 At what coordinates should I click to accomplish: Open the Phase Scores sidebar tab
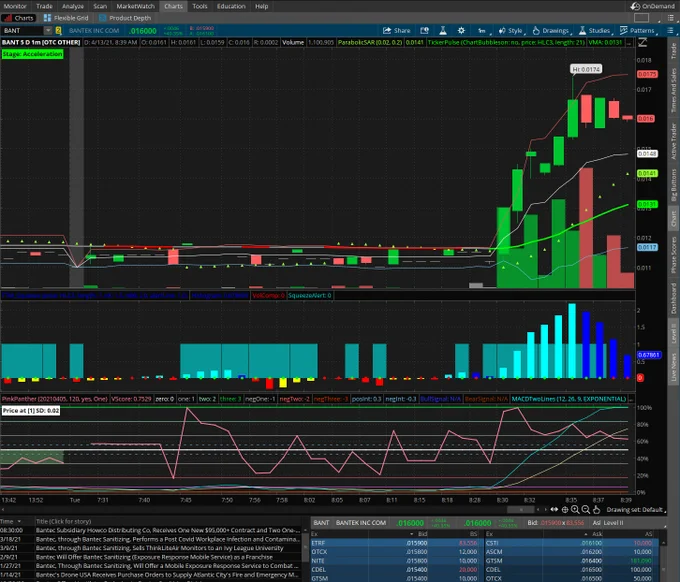click(x=673, y=255)
